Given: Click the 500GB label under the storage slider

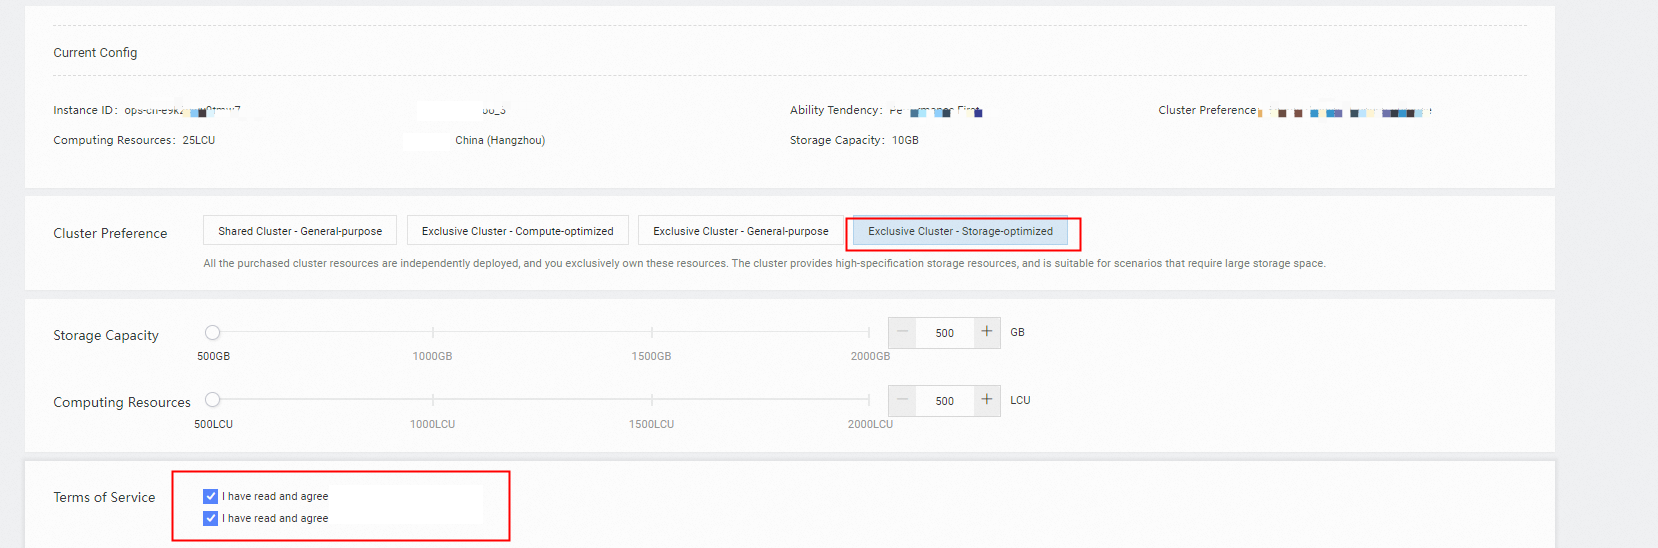Looking at the screenshot, I should click(213, 356).
